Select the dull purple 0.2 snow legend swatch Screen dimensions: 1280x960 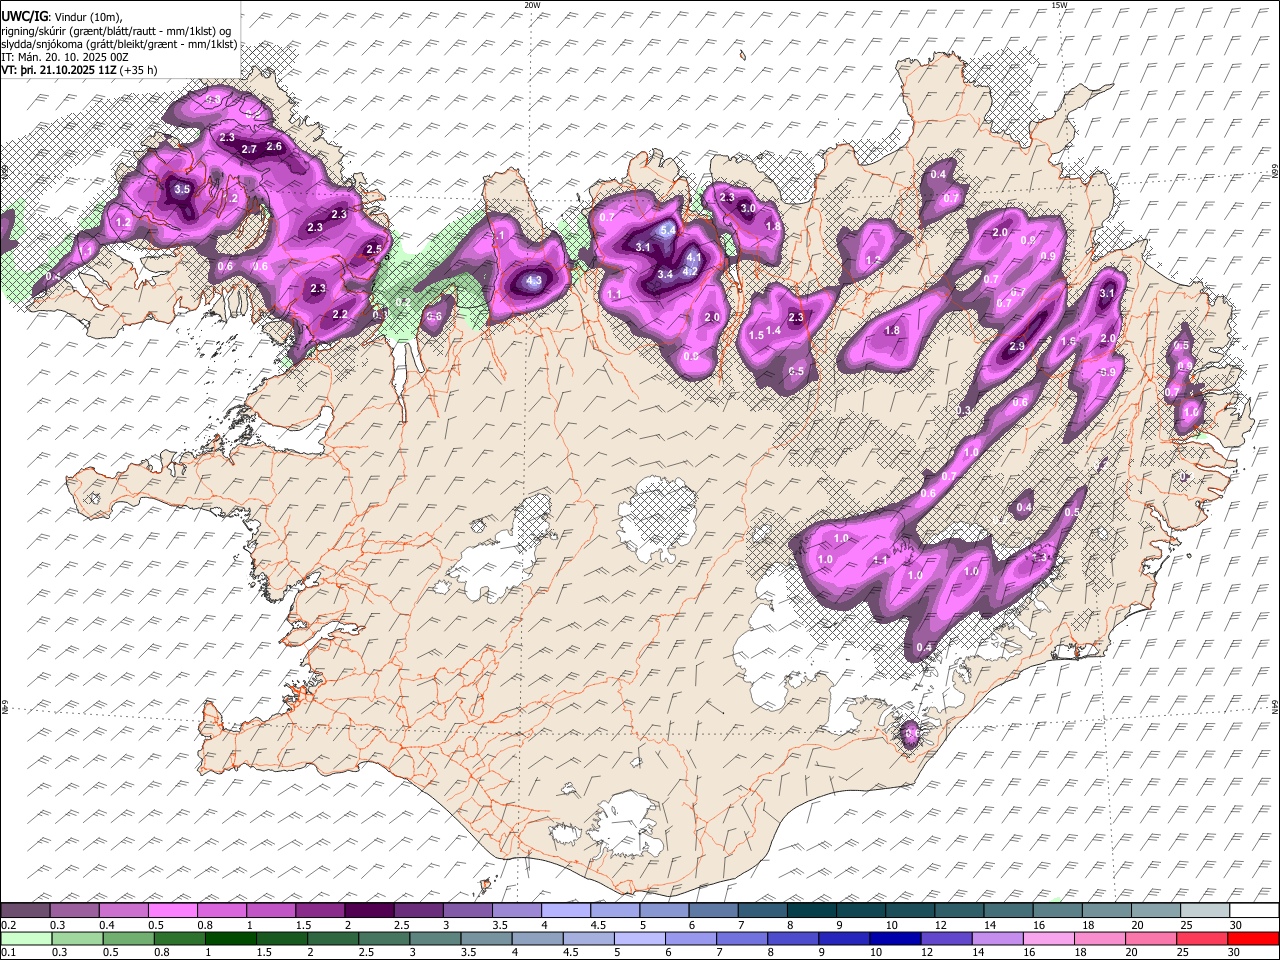(x=25, y=911)
